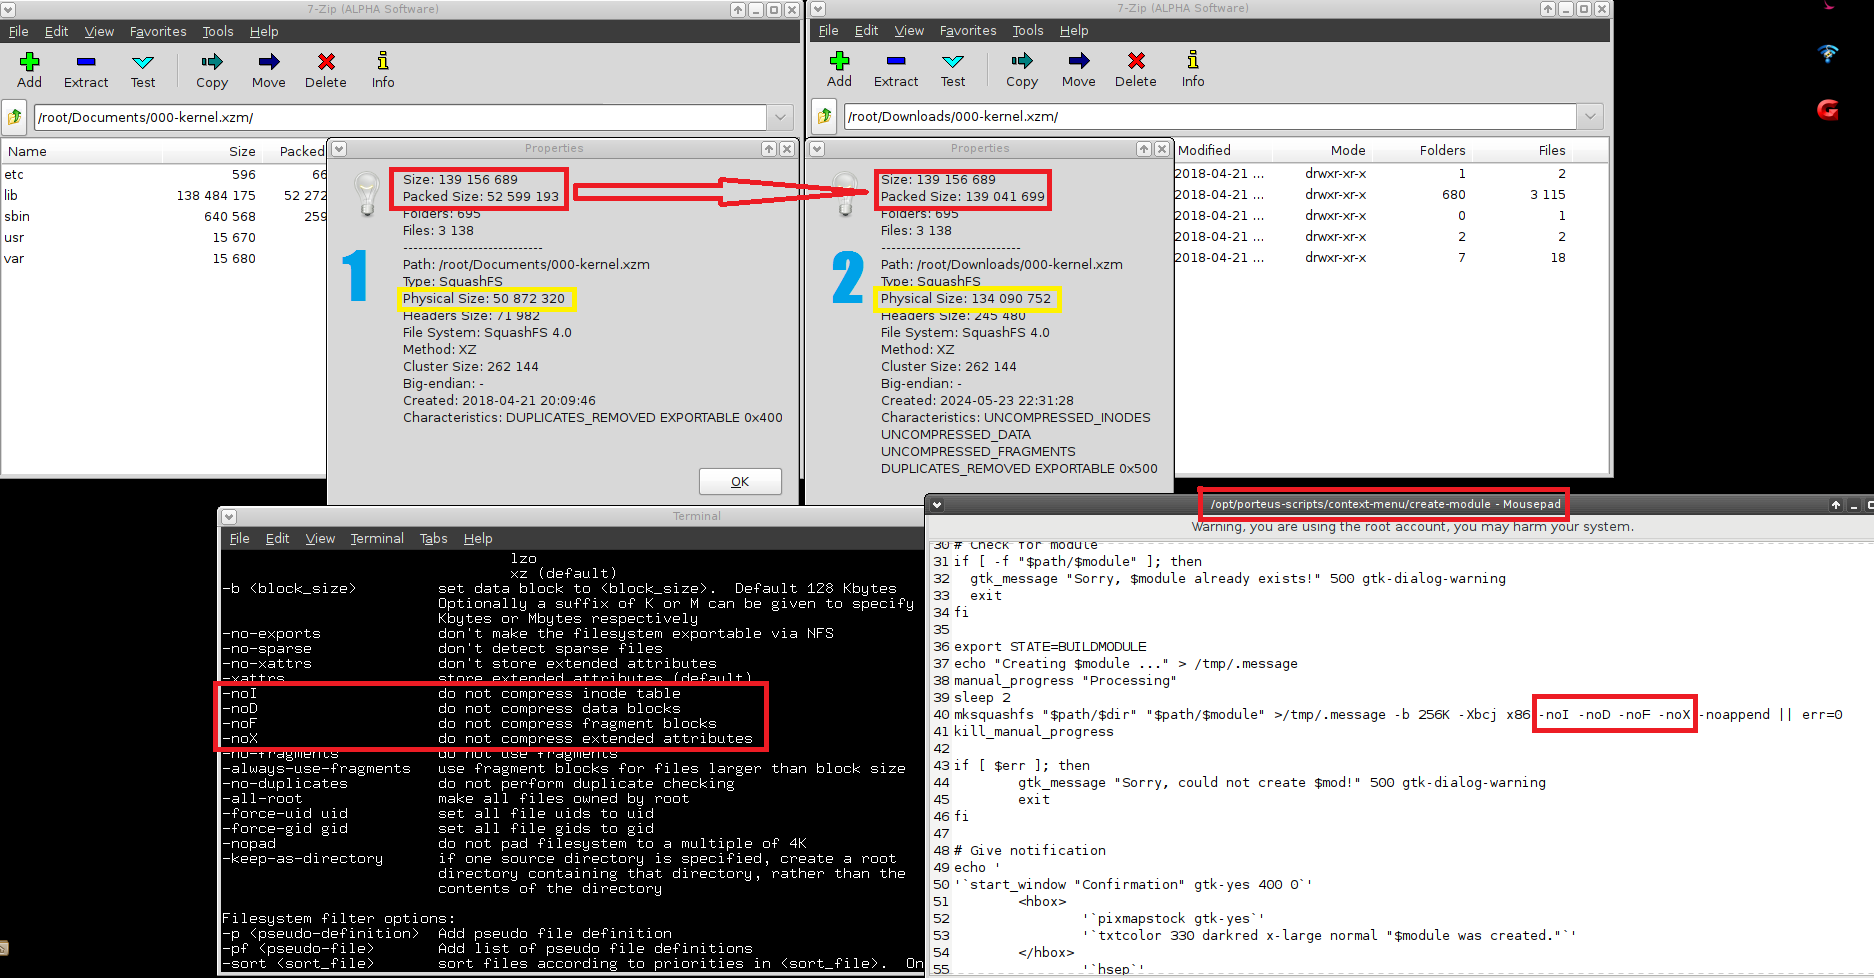1874x978 pixels.
Task: Sort by Name column in left 7-Zip
Action: click(x=82, y=151)
